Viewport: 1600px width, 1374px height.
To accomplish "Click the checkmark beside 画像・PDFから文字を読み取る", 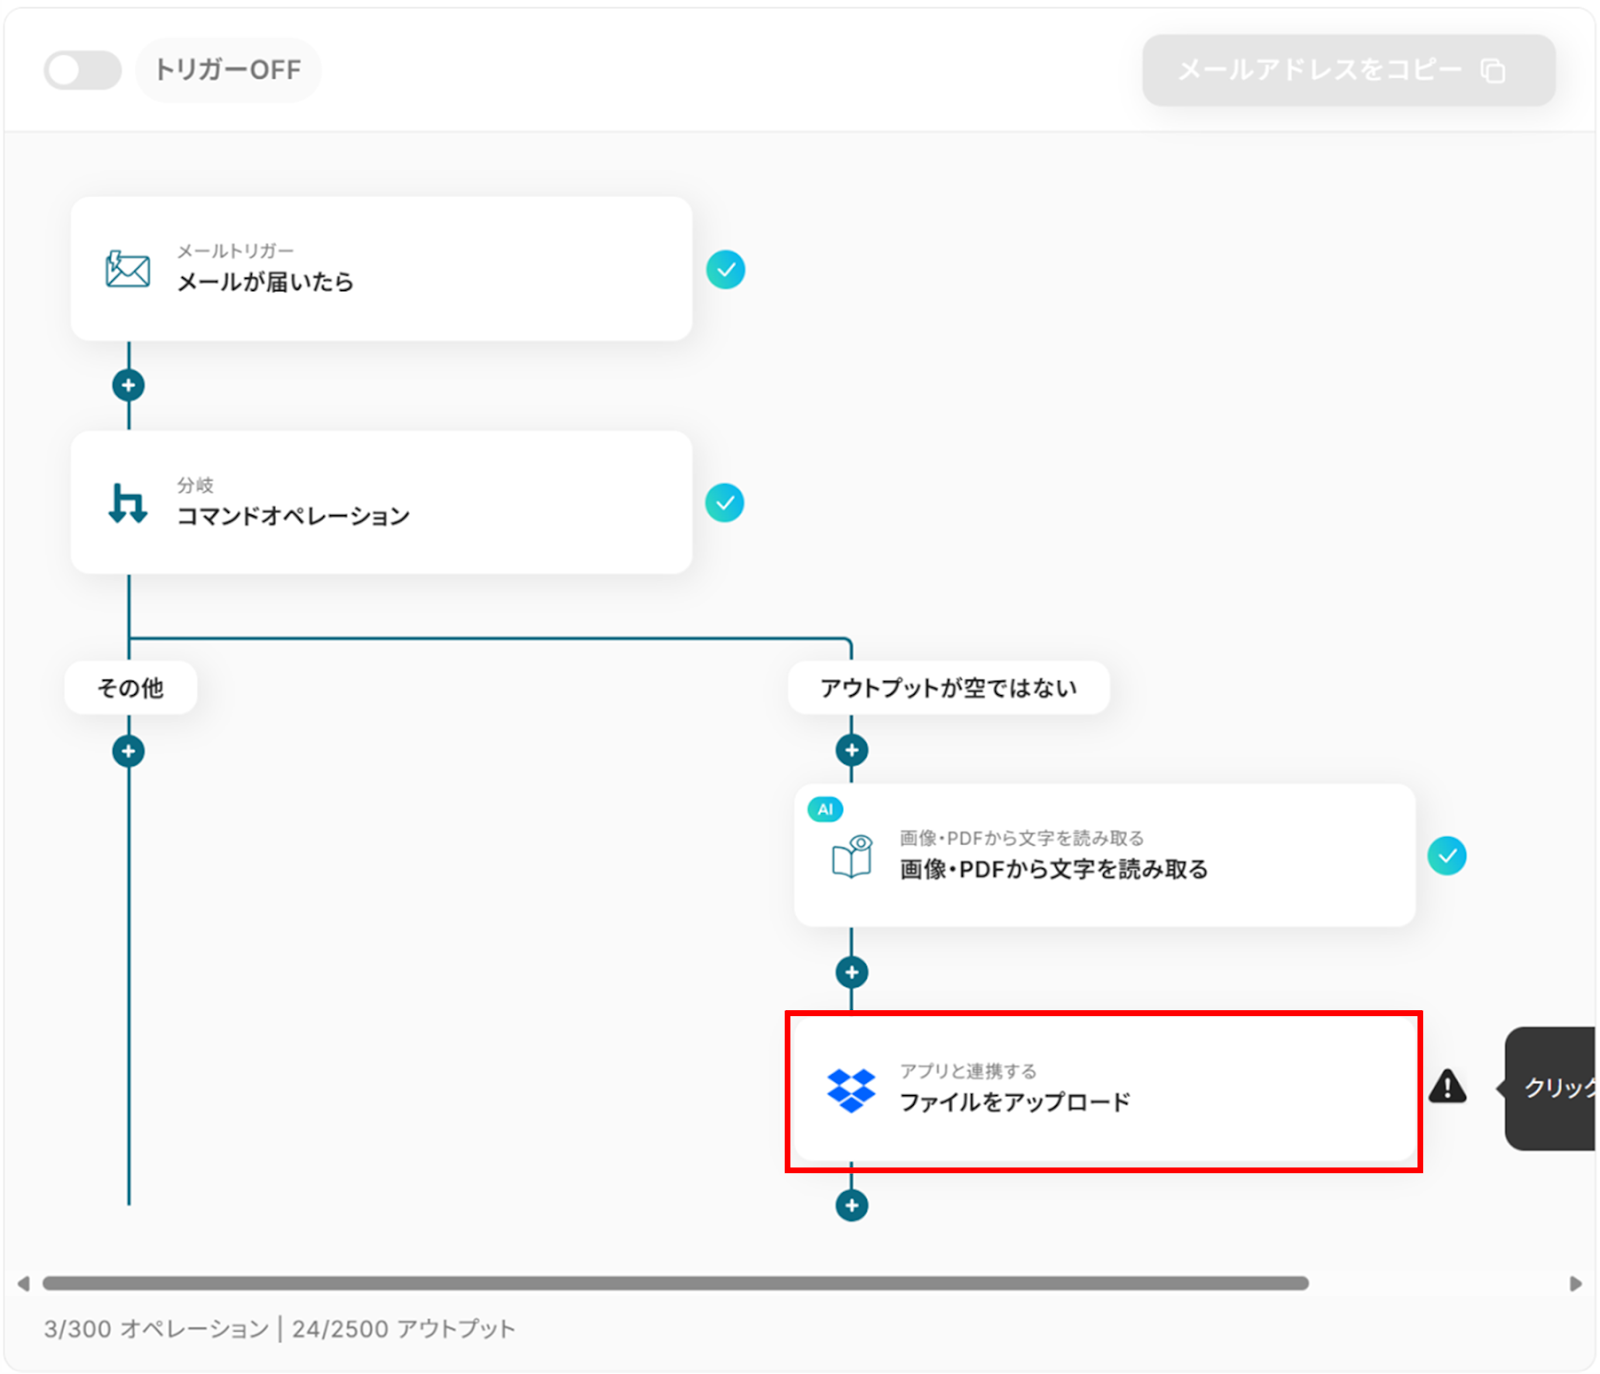I will (x=1447, y=856).
